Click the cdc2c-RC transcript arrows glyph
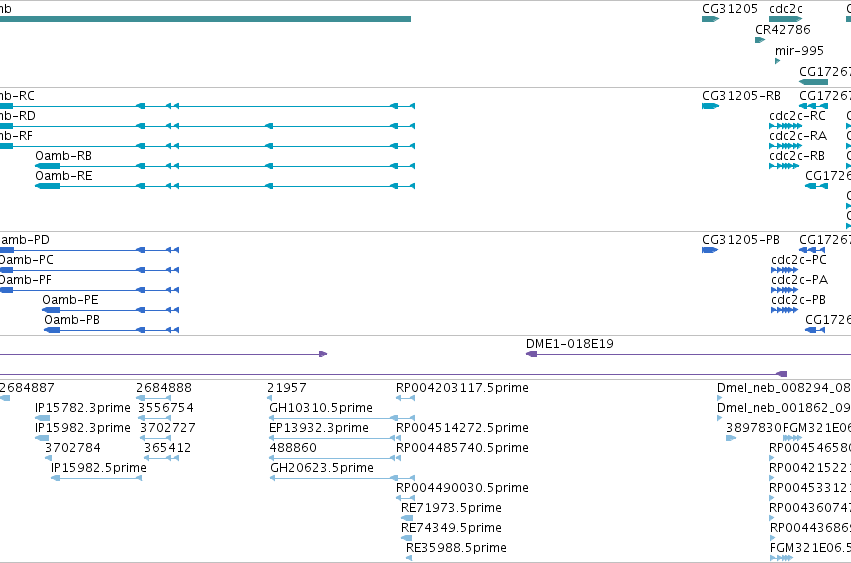This screenshot has height=563, width=851. click(x=785, y=126)
